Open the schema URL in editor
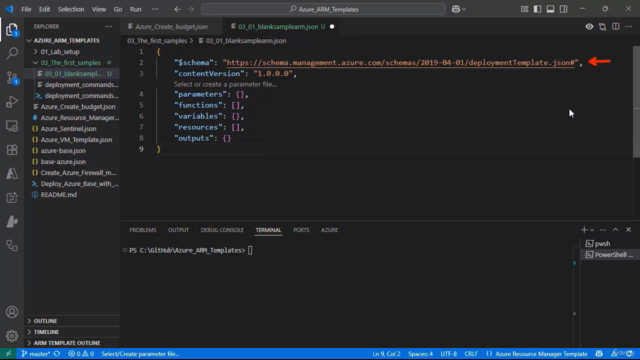This screenshot has height=360, width=640. 400,62
